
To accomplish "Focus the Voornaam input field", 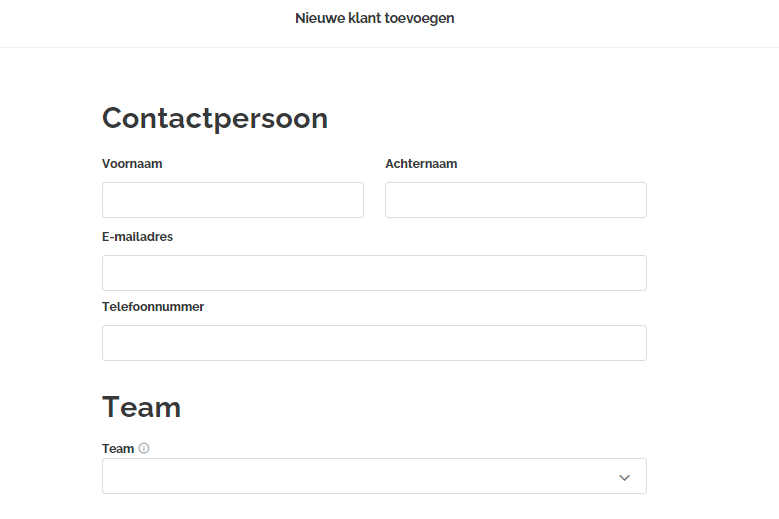I will [x=232, y=200].
